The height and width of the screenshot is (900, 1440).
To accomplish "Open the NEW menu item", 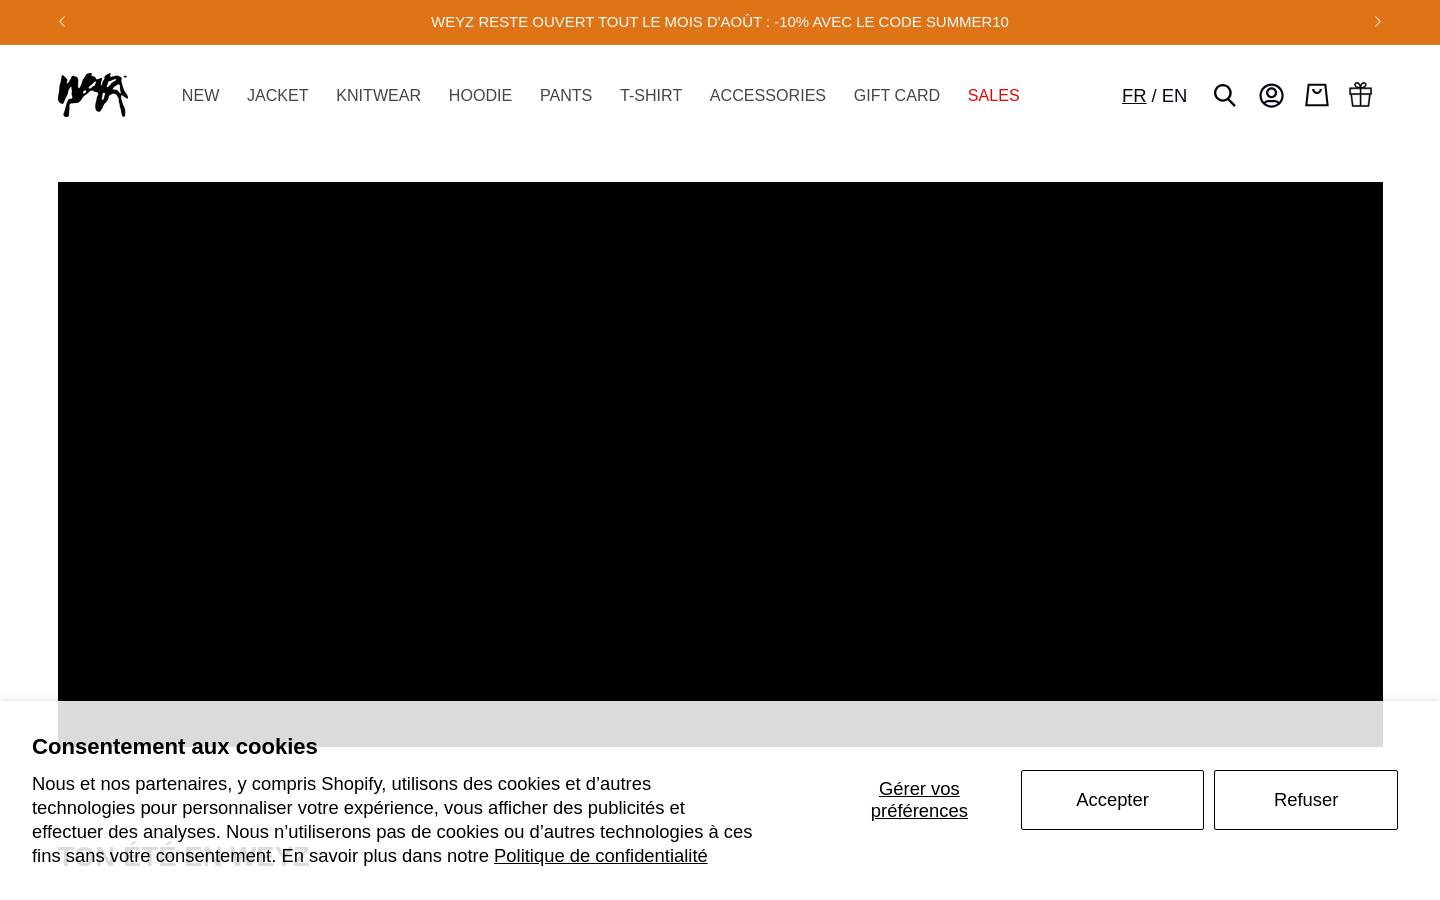I will 200,96.
